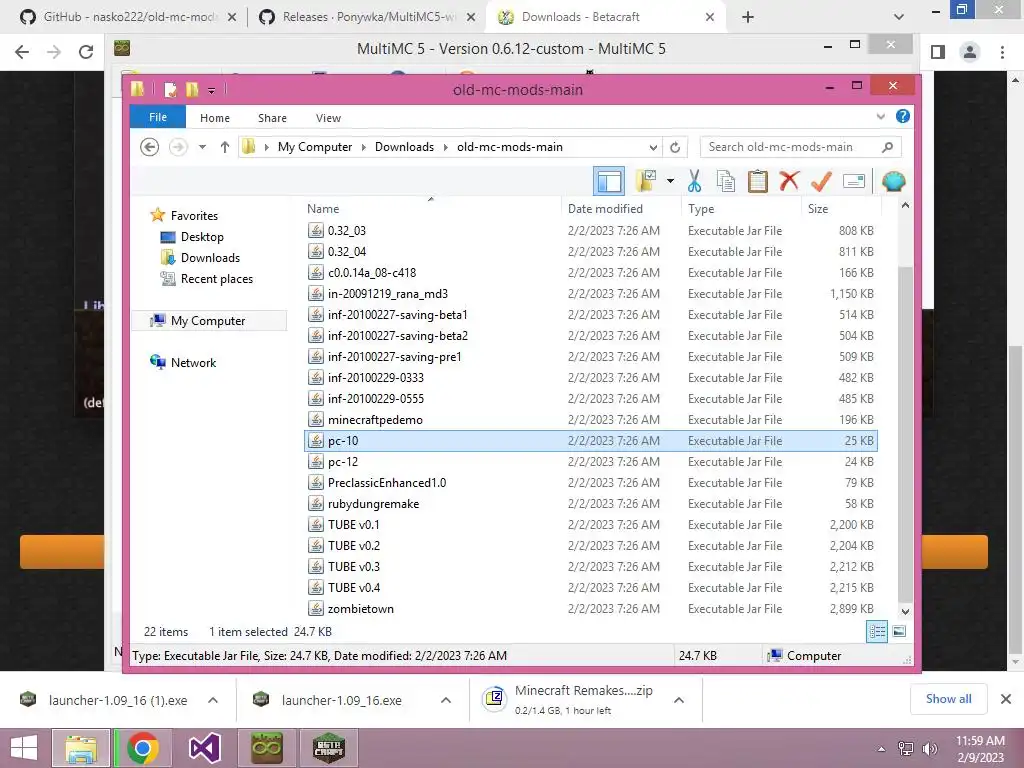Screen dimensions: 1024x768
Task: Open the folder options toolbar icon
Action: 645,181
